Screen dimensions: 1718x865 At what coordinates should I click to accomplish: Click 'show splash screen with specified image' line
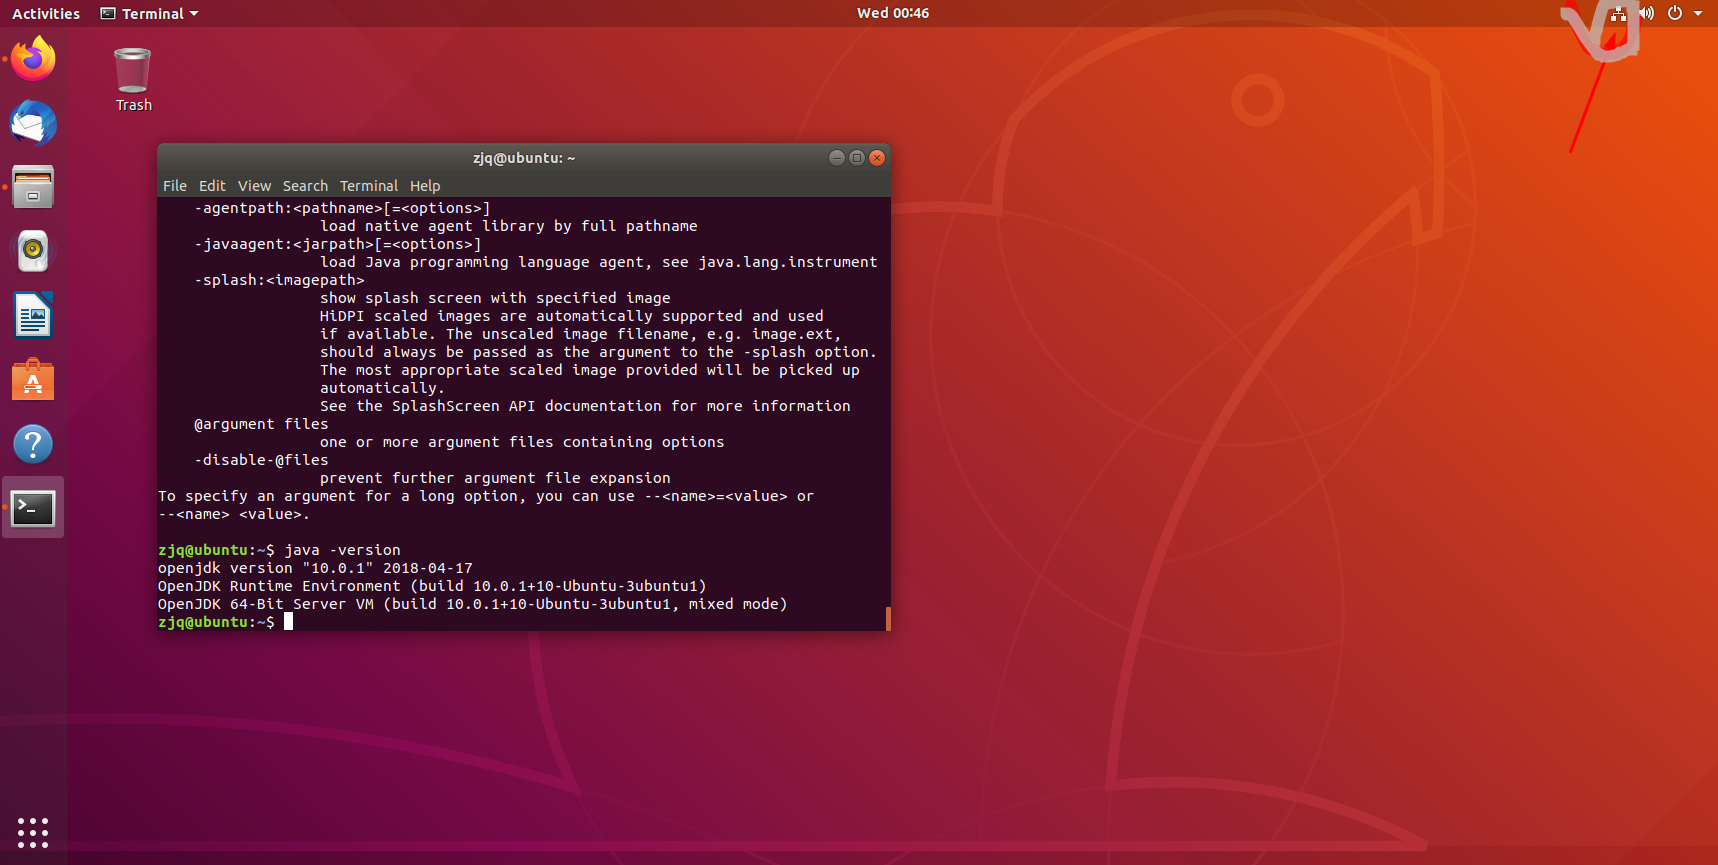[495, 298]
